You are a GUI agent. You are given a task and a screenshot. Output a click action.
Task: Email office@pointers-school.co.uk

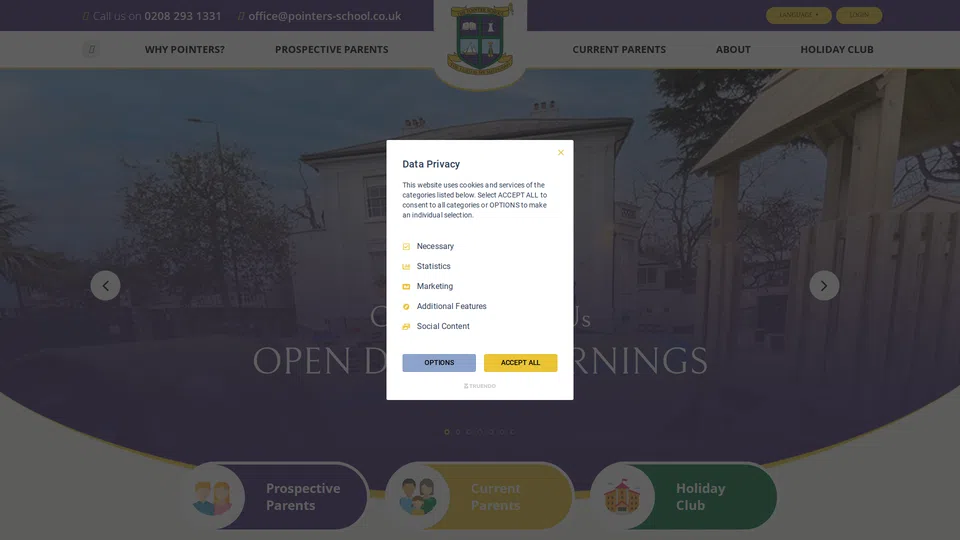pyautogui.click(x=324, y=16)
